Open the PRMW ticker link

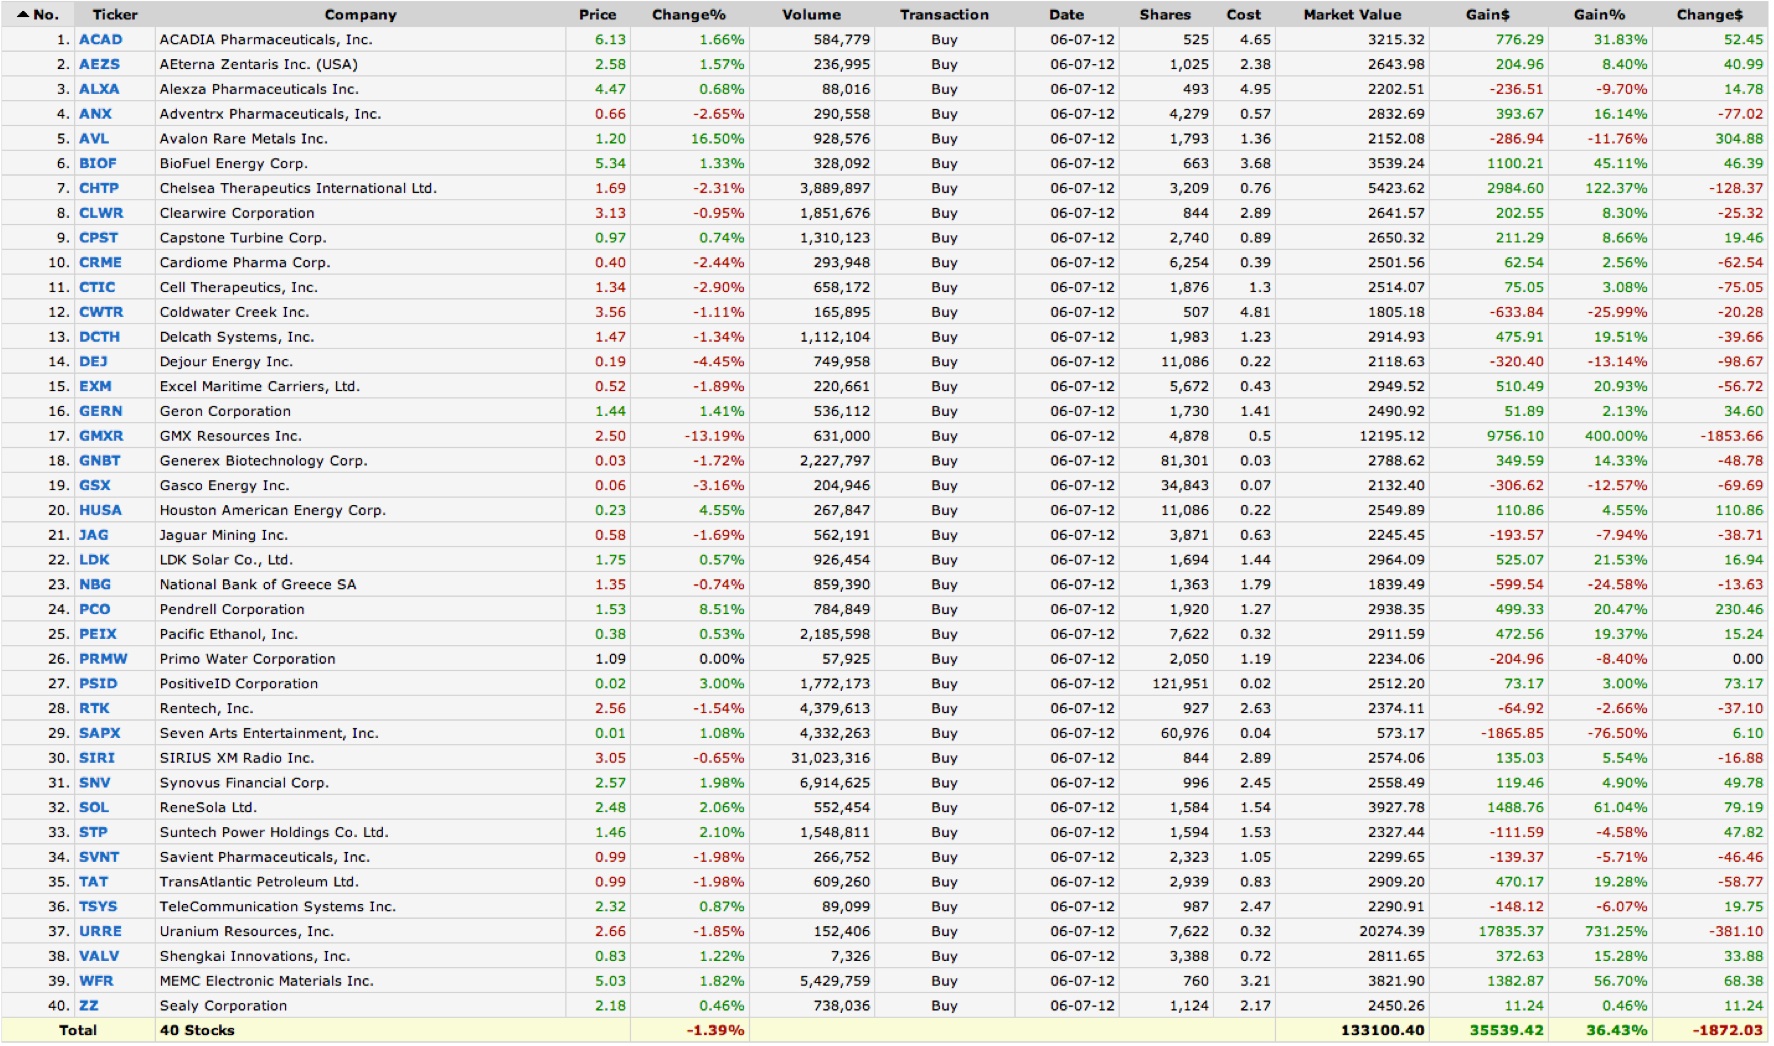coord(103,659)
